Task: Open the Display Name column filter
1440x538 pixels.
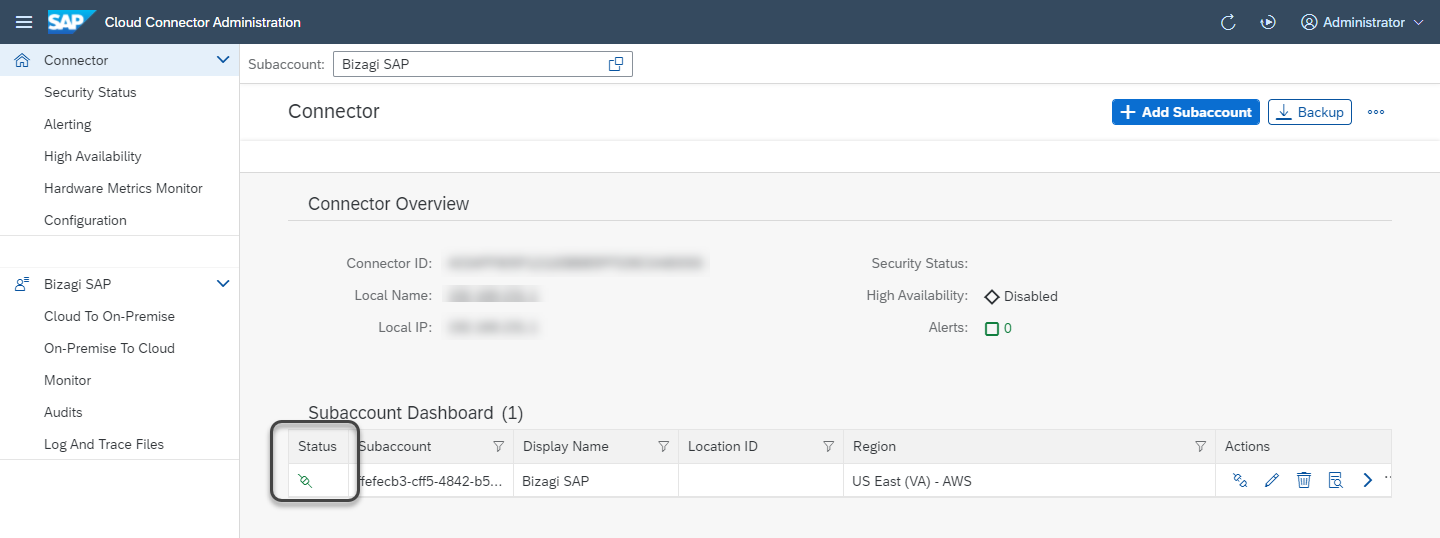Action: [663, 446]
